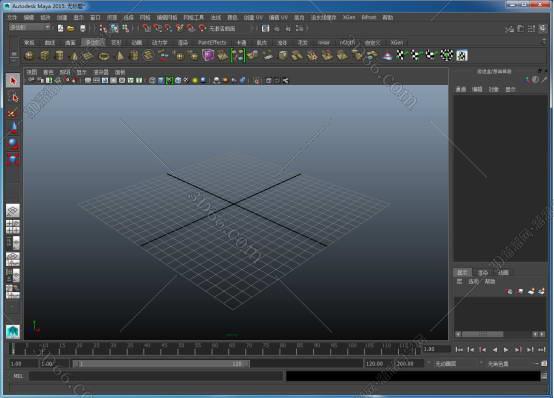Click the polygon torus shelf icon
Viewport: 554px width, 398px height.
[x=104, y=55]
